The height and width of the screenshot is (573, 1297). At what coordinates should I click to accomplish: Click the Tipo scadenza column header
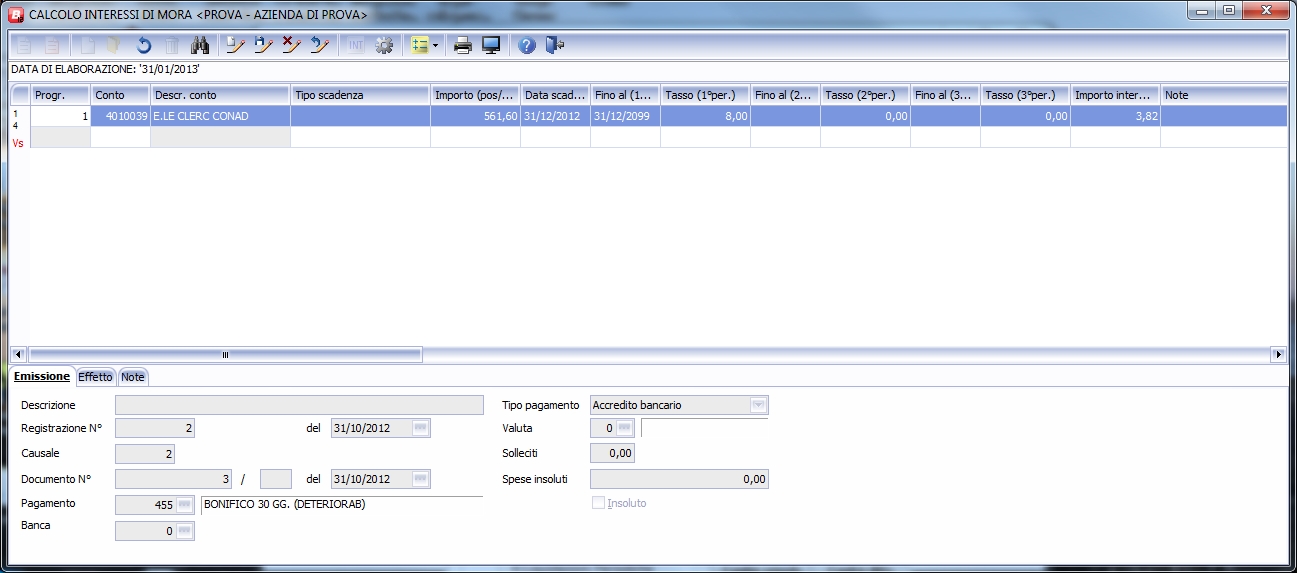click(x=360, y=95)
